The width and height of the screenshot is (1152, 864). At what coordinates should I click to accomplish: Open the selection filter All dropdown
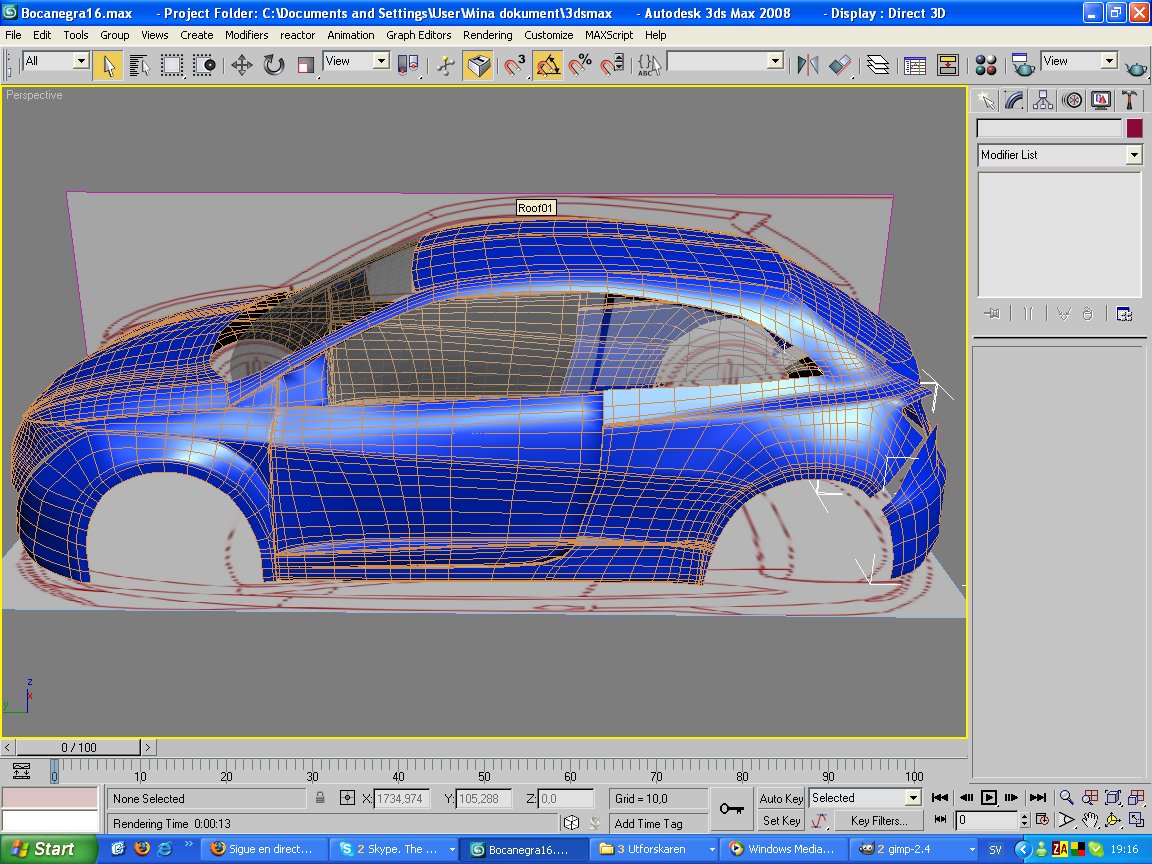(81, 61)
